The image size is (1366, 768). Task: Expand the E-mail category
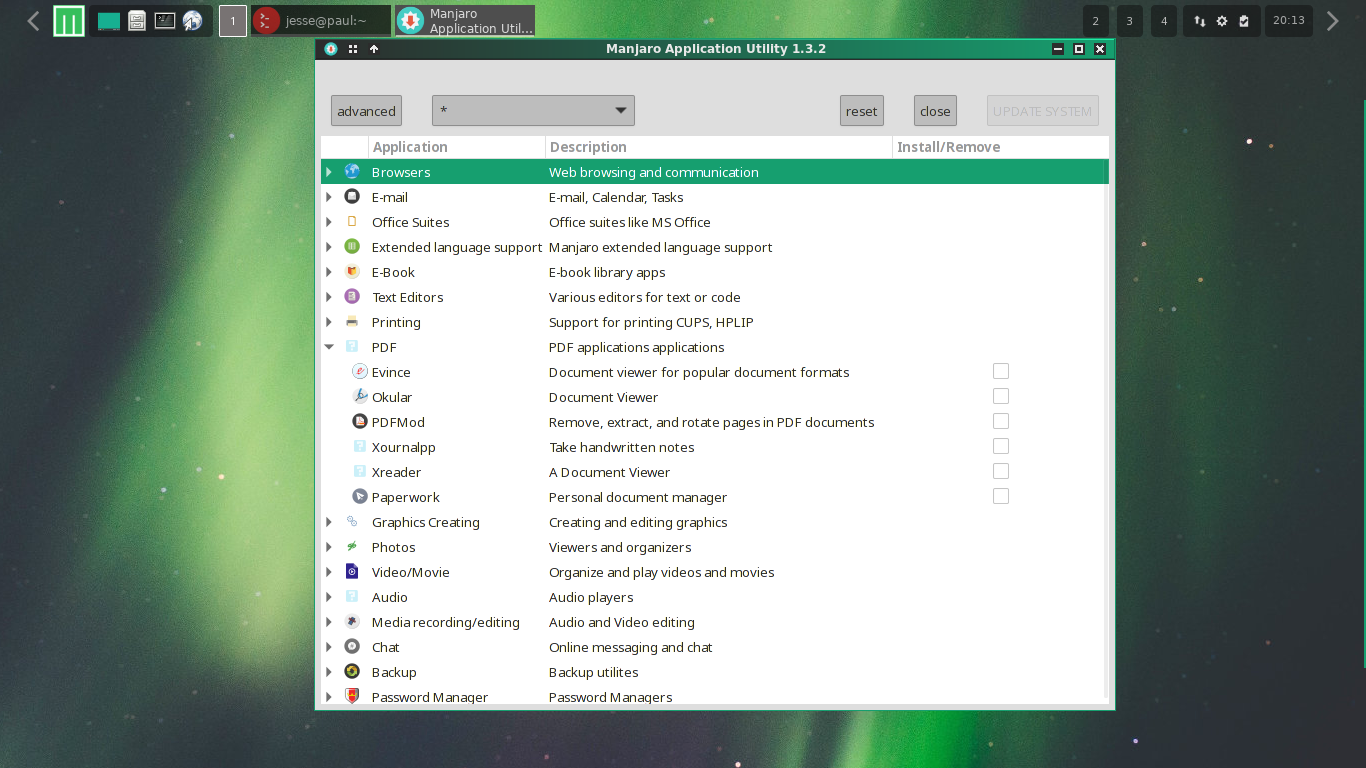coord(329,197)
